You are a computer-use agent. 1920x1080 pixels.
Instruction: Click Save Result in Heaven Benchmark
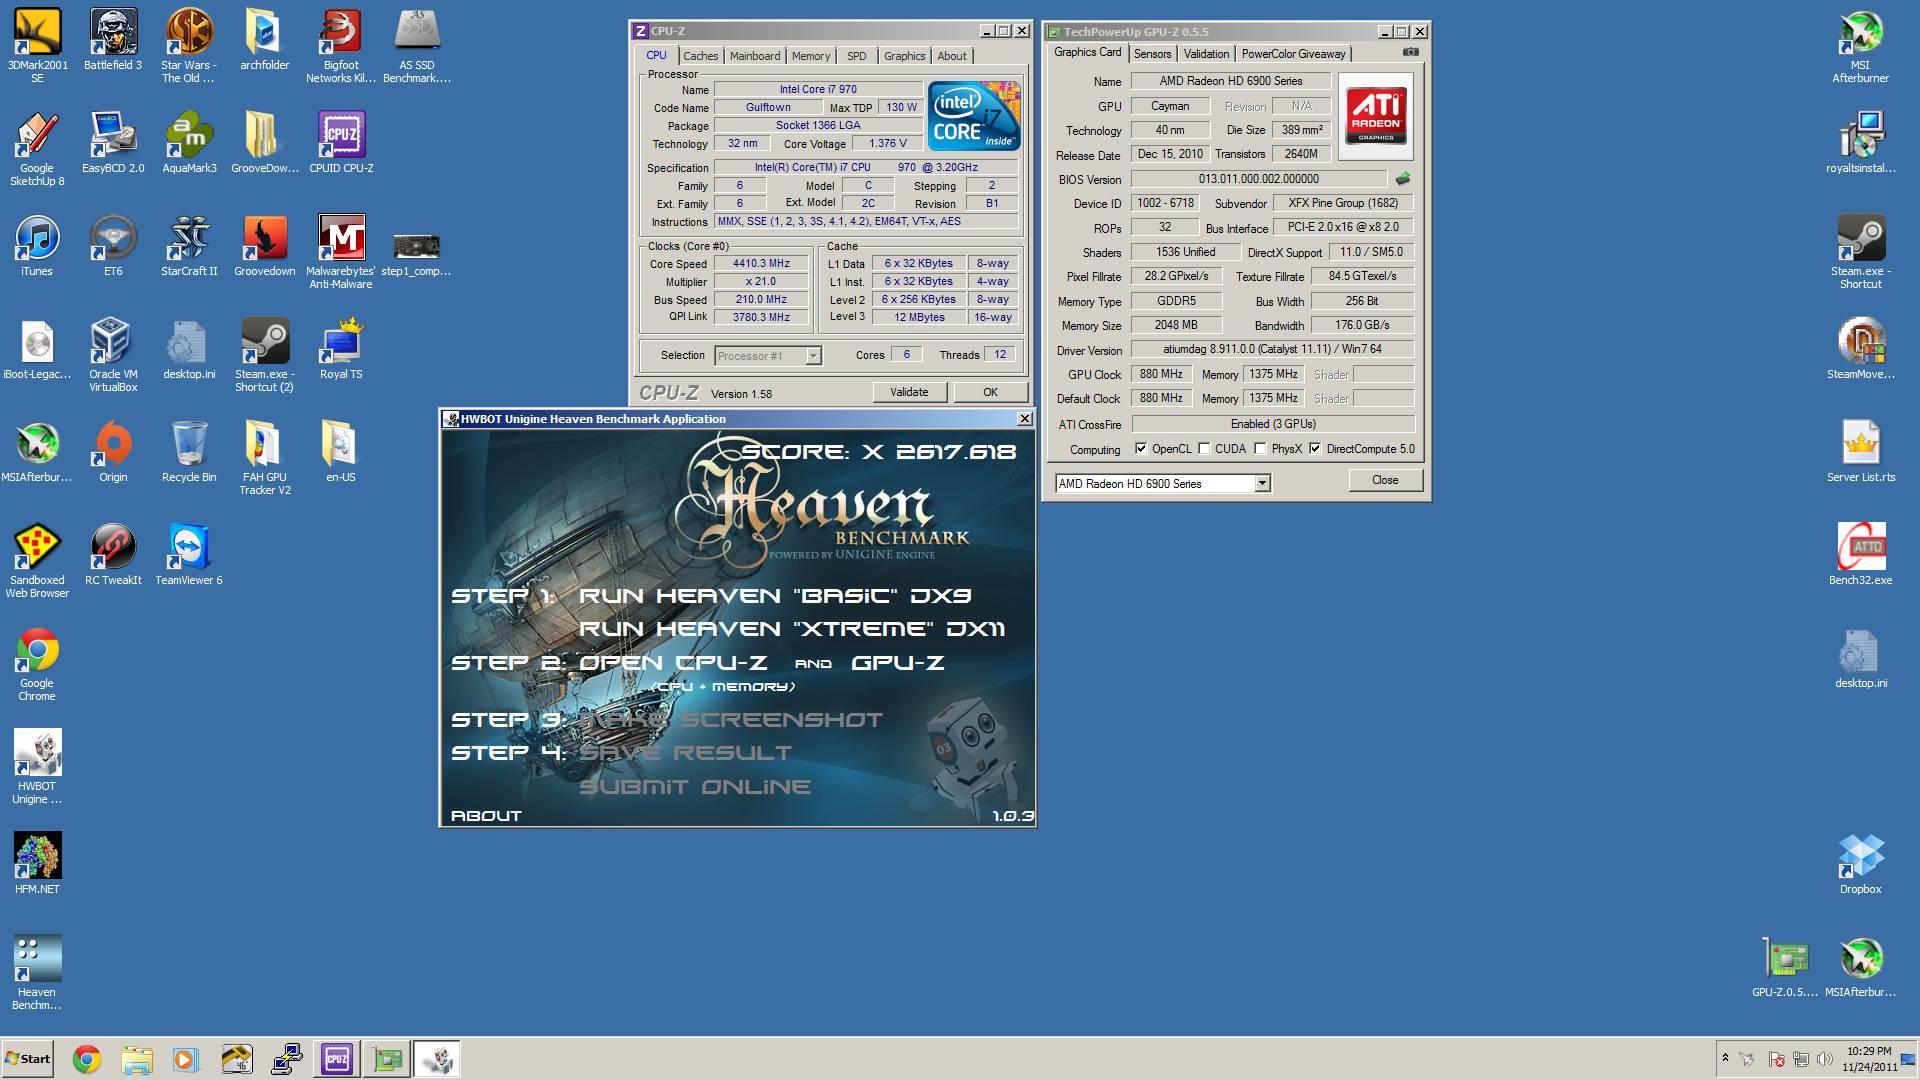click(x=685, y=753)
